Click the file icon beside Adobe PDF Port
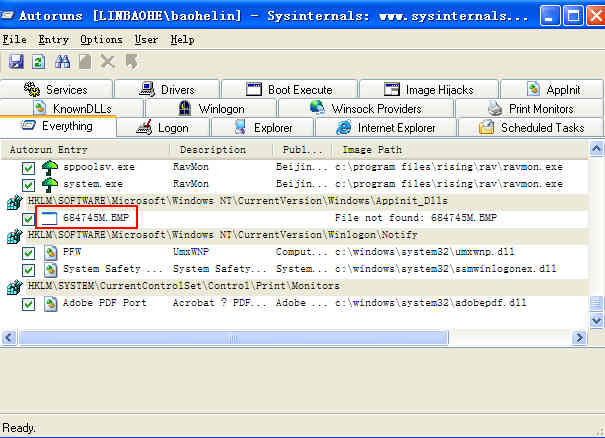The width and height of the screenshot is (605, 438). (50, 304)
